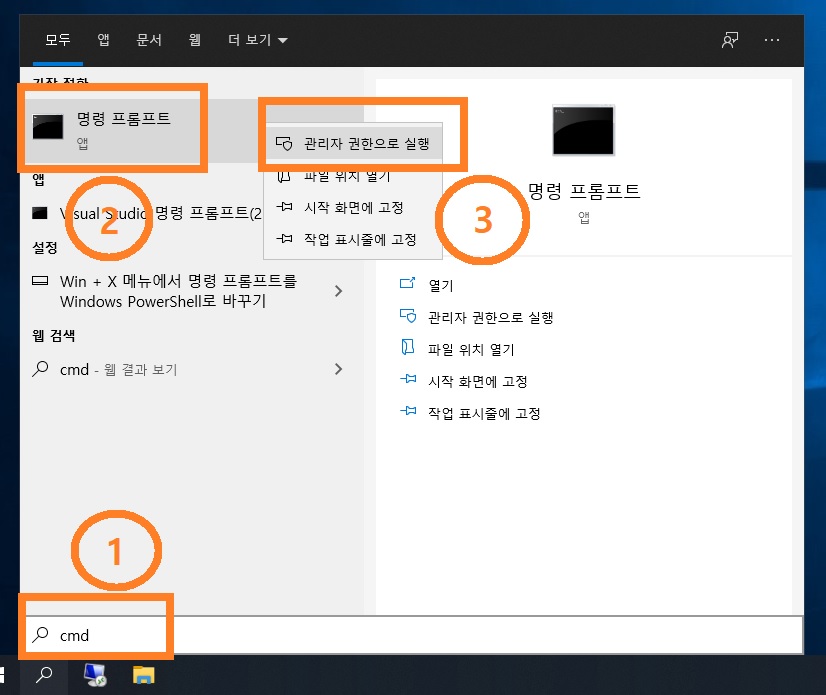The width and height of the screenshot is (826, 695).
Task: Click the shield icon beside preview 관리자 권한으로 실행
Action: click(x=408, y=316)
